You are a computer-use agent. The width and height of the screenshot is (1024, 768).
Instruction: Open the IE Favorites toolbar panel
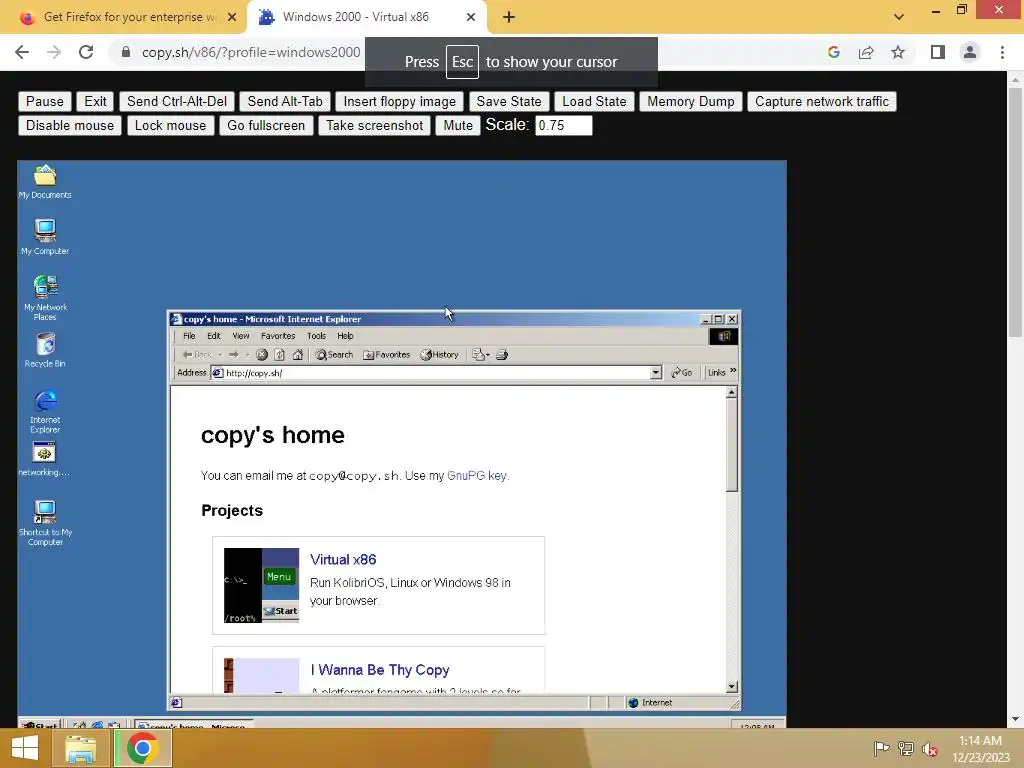coord(387,355)
